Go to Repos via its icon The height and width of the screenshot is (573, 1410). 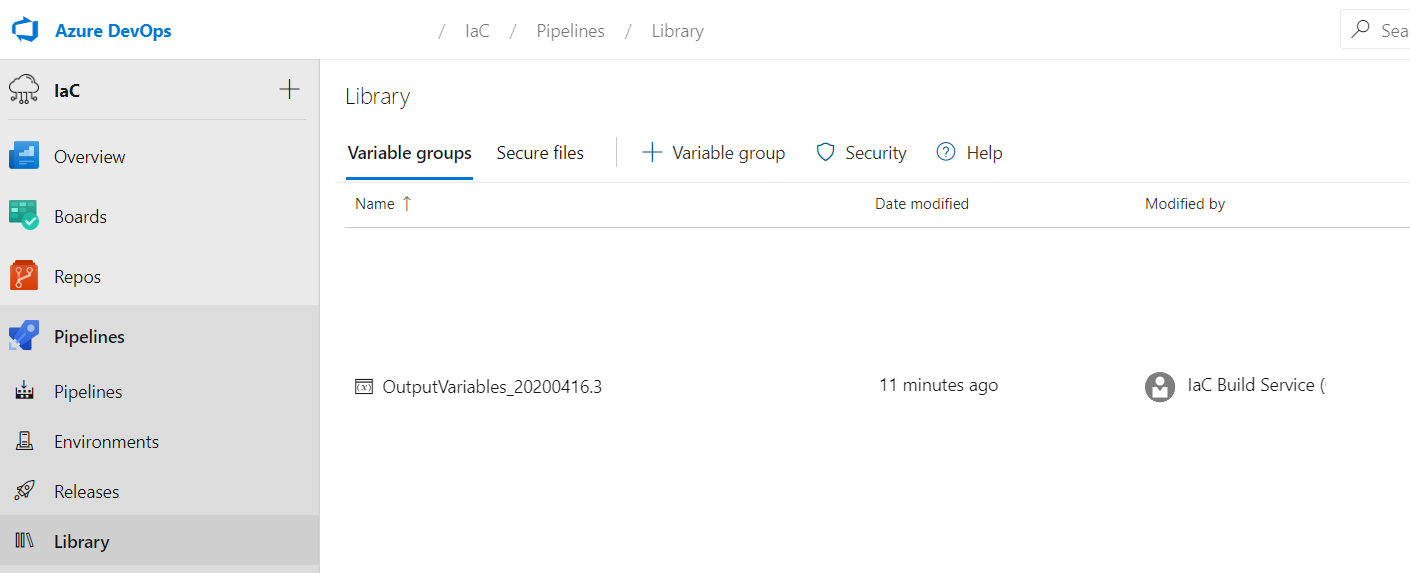[x=24, y=277]
